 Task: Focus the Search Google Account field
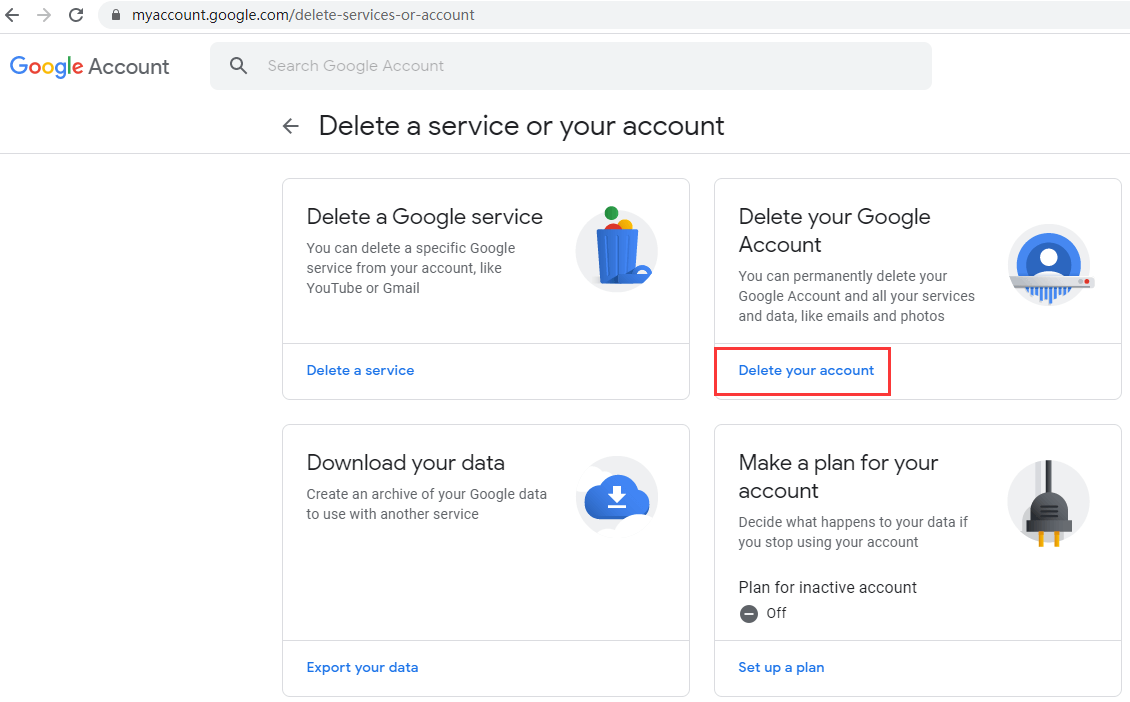coord(571,66)
